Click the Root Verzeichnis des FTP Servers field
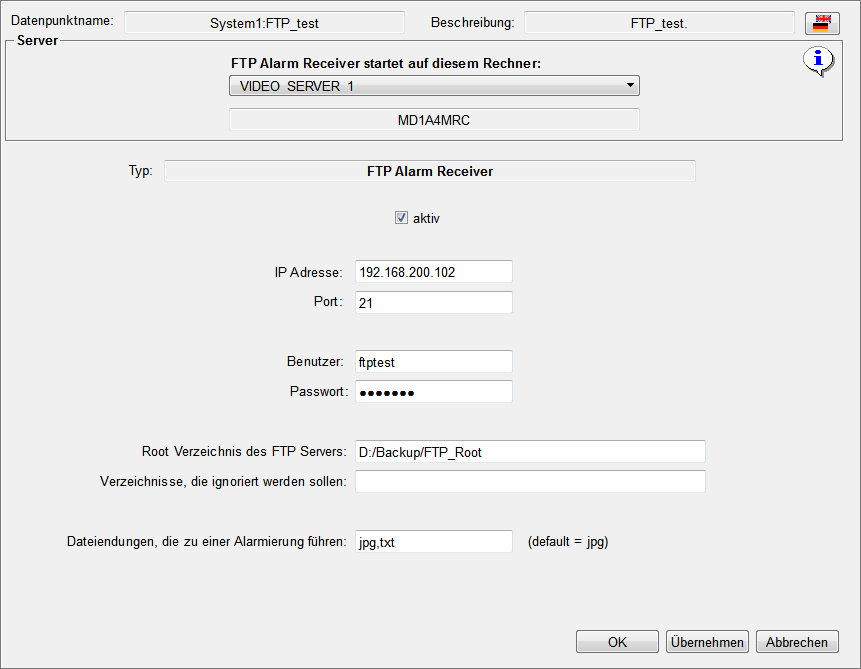861x669 pixels. pos(530,451)
